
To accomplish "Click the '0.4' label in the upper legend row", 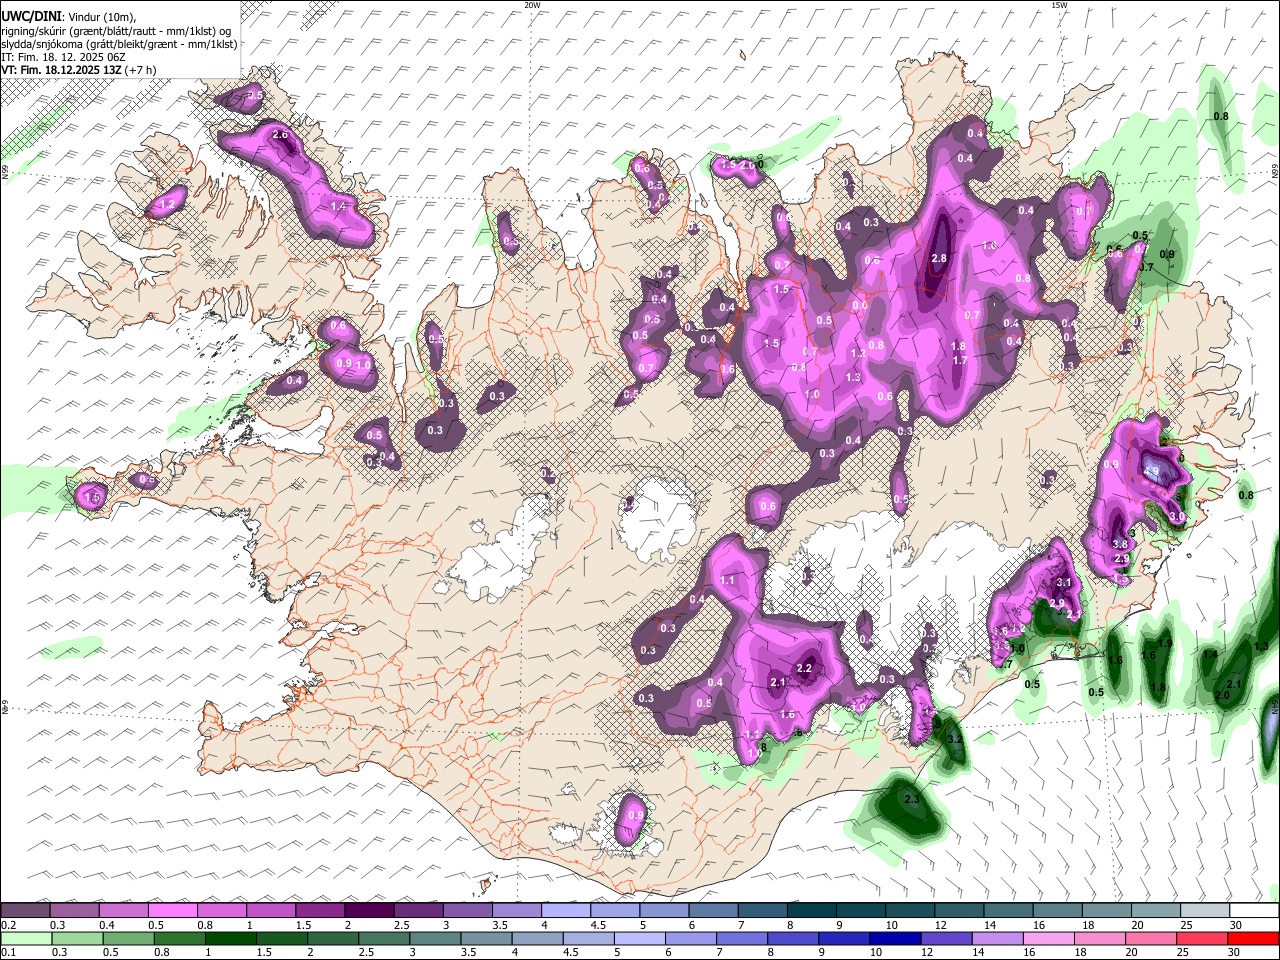I will pos(107,925).
